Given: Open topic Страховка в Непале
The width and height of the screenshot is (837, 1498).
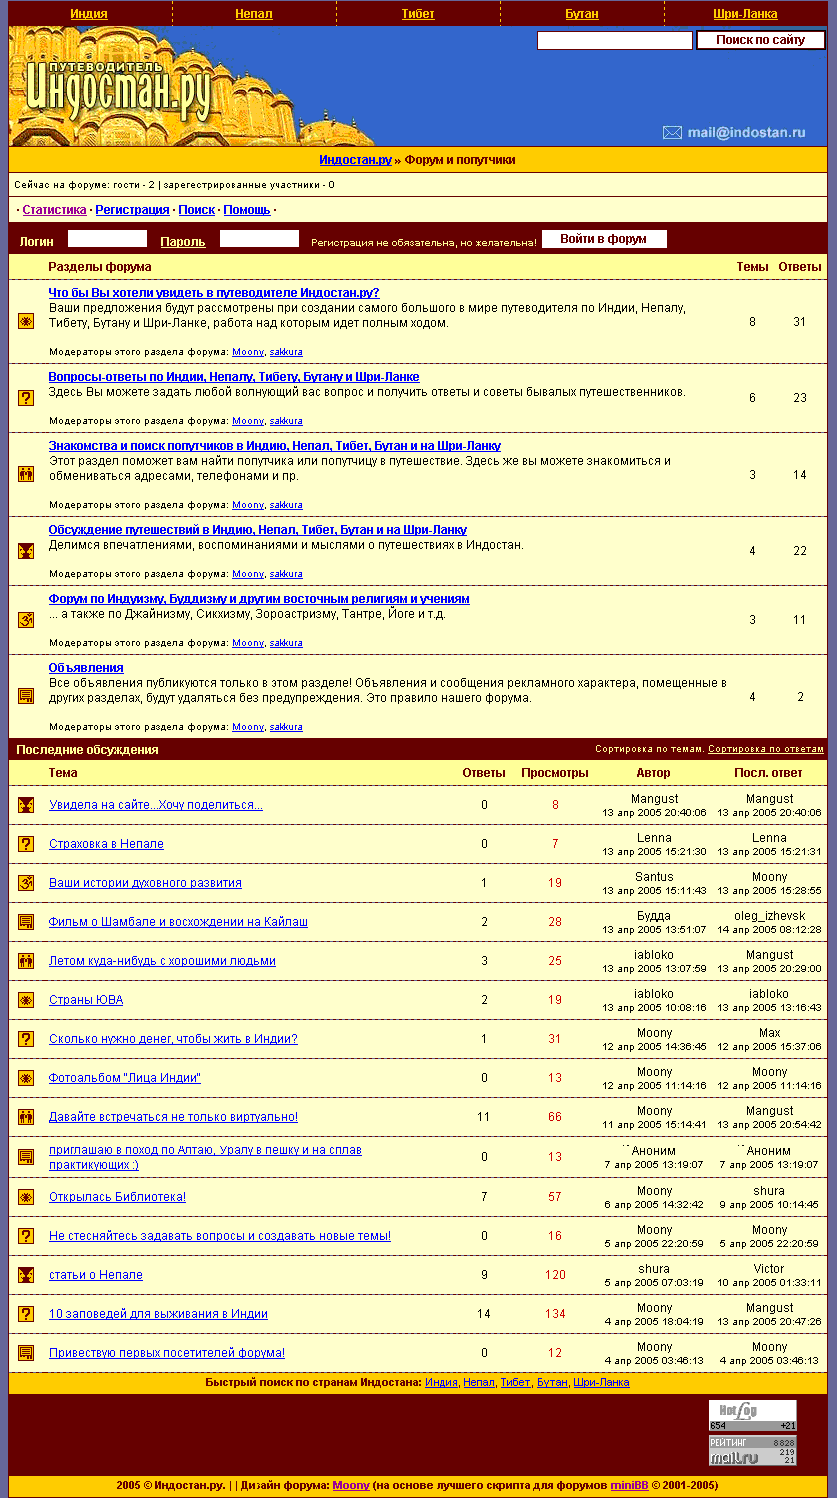Looking at the screenshot, I should pos(106,844).
